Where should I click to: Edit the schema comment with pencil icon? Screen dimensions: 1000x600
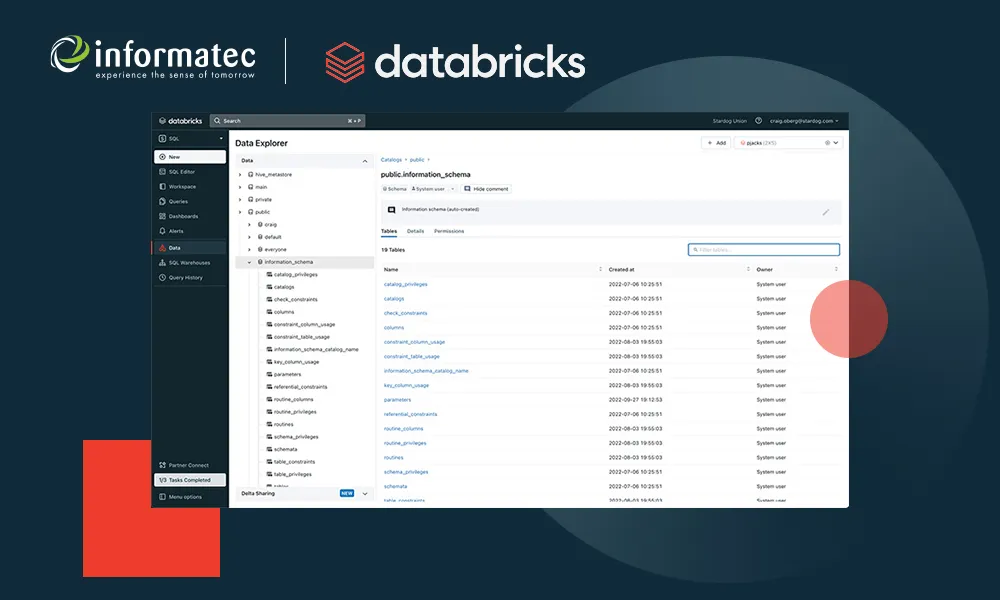click(826, 212)
